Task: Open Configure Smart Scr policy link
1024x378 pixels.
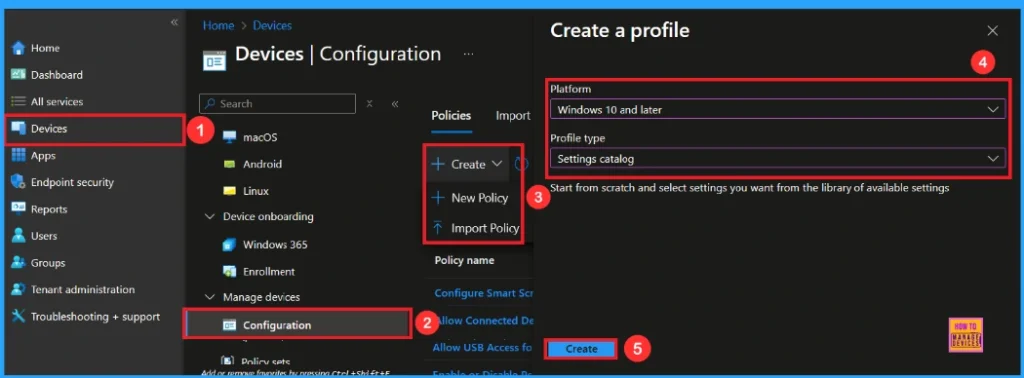Action: pyautogui.click(x=483, y=293)
